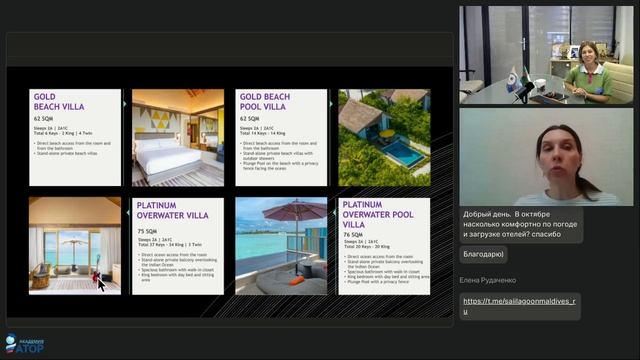Select the video feed of the speaking woman

tap(546, 157)
